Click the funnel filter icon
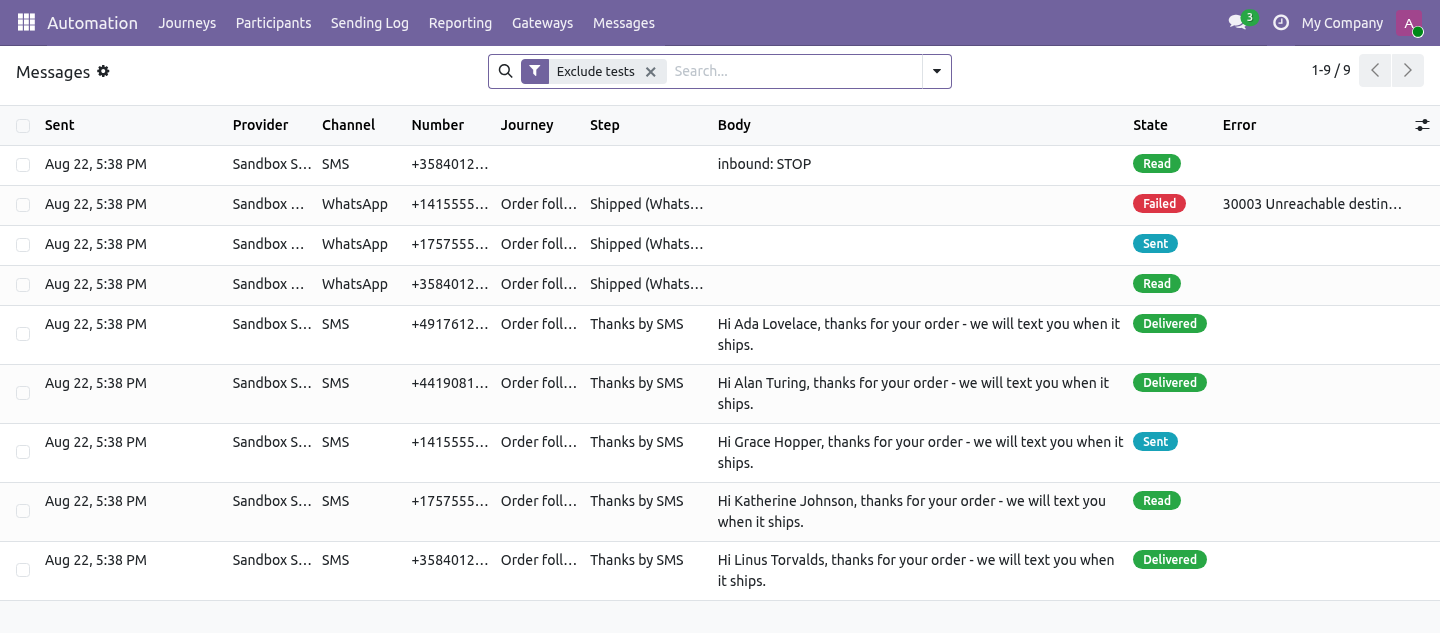This screenshot has width=1440, height=633. (x=535, y=71)
